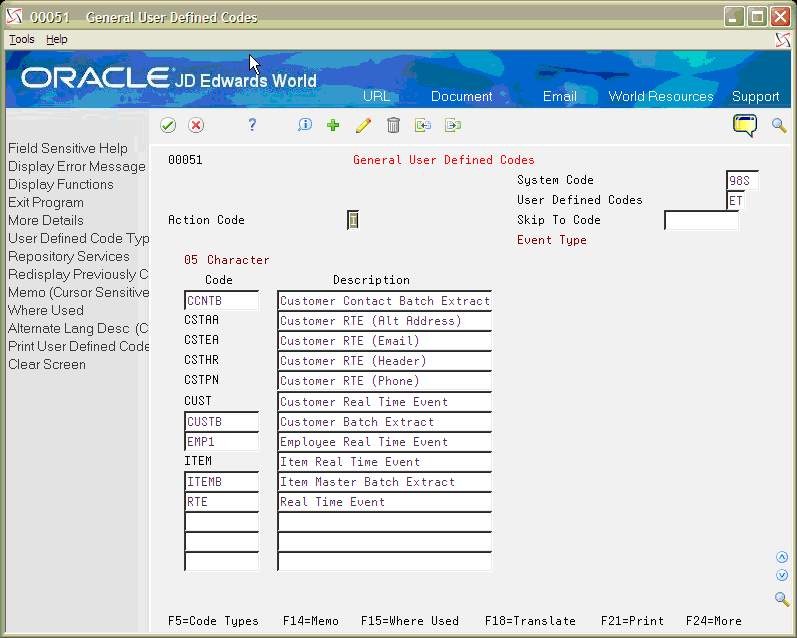The image size is (797, 638).
Task: Open the Support link in banner
Action: pos(755,96)
